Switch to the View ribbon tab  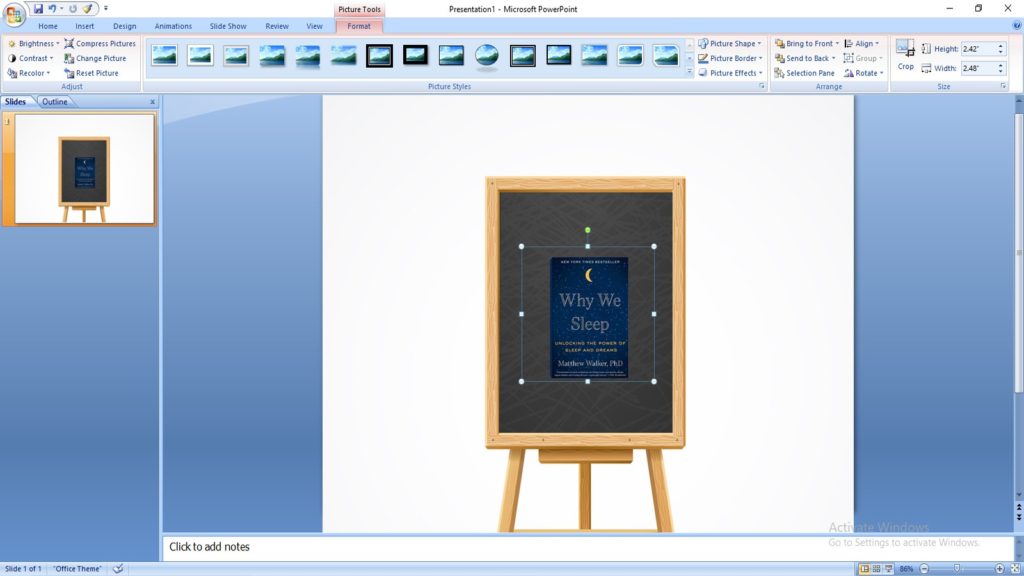[314, 26]
